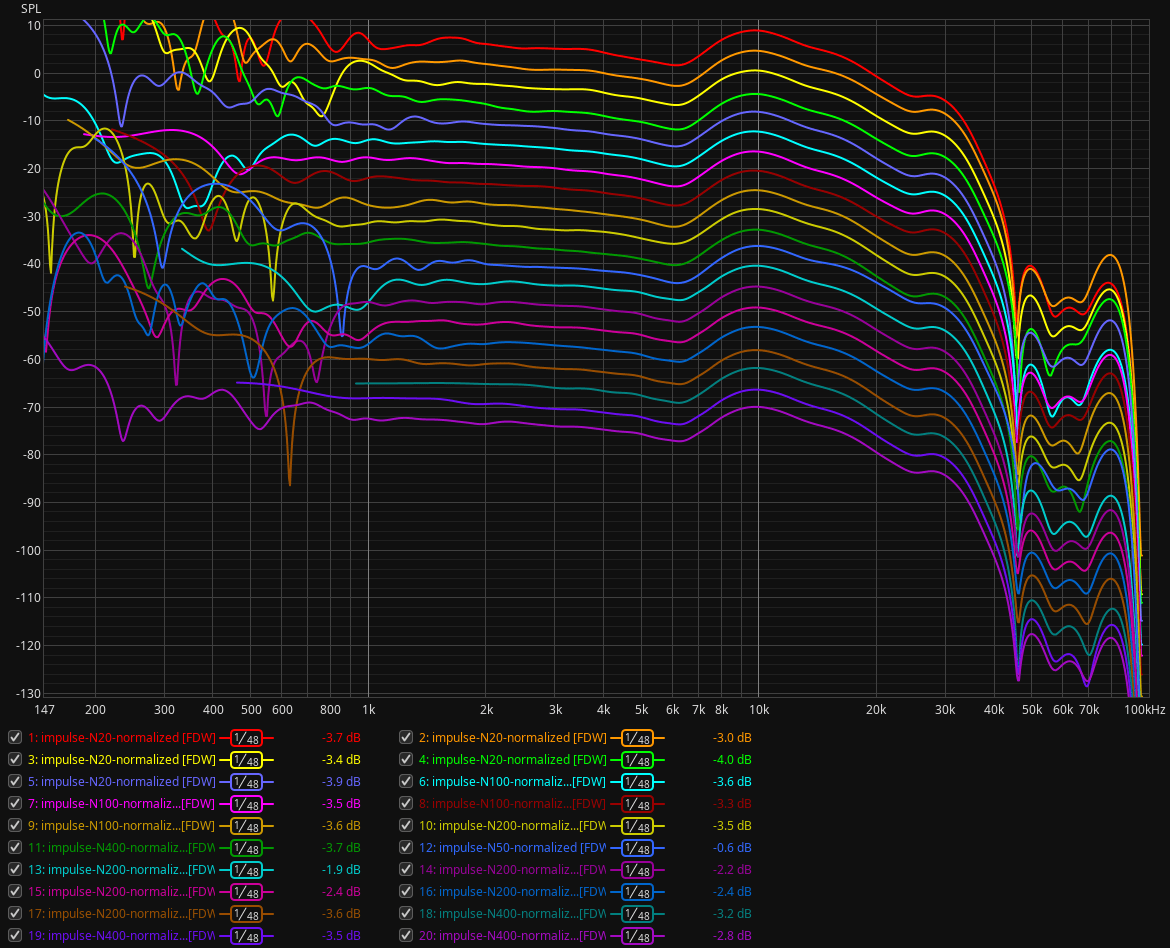
Task: Click the -1.9 dB value of trace 13
Action: [x=341, y=870]
